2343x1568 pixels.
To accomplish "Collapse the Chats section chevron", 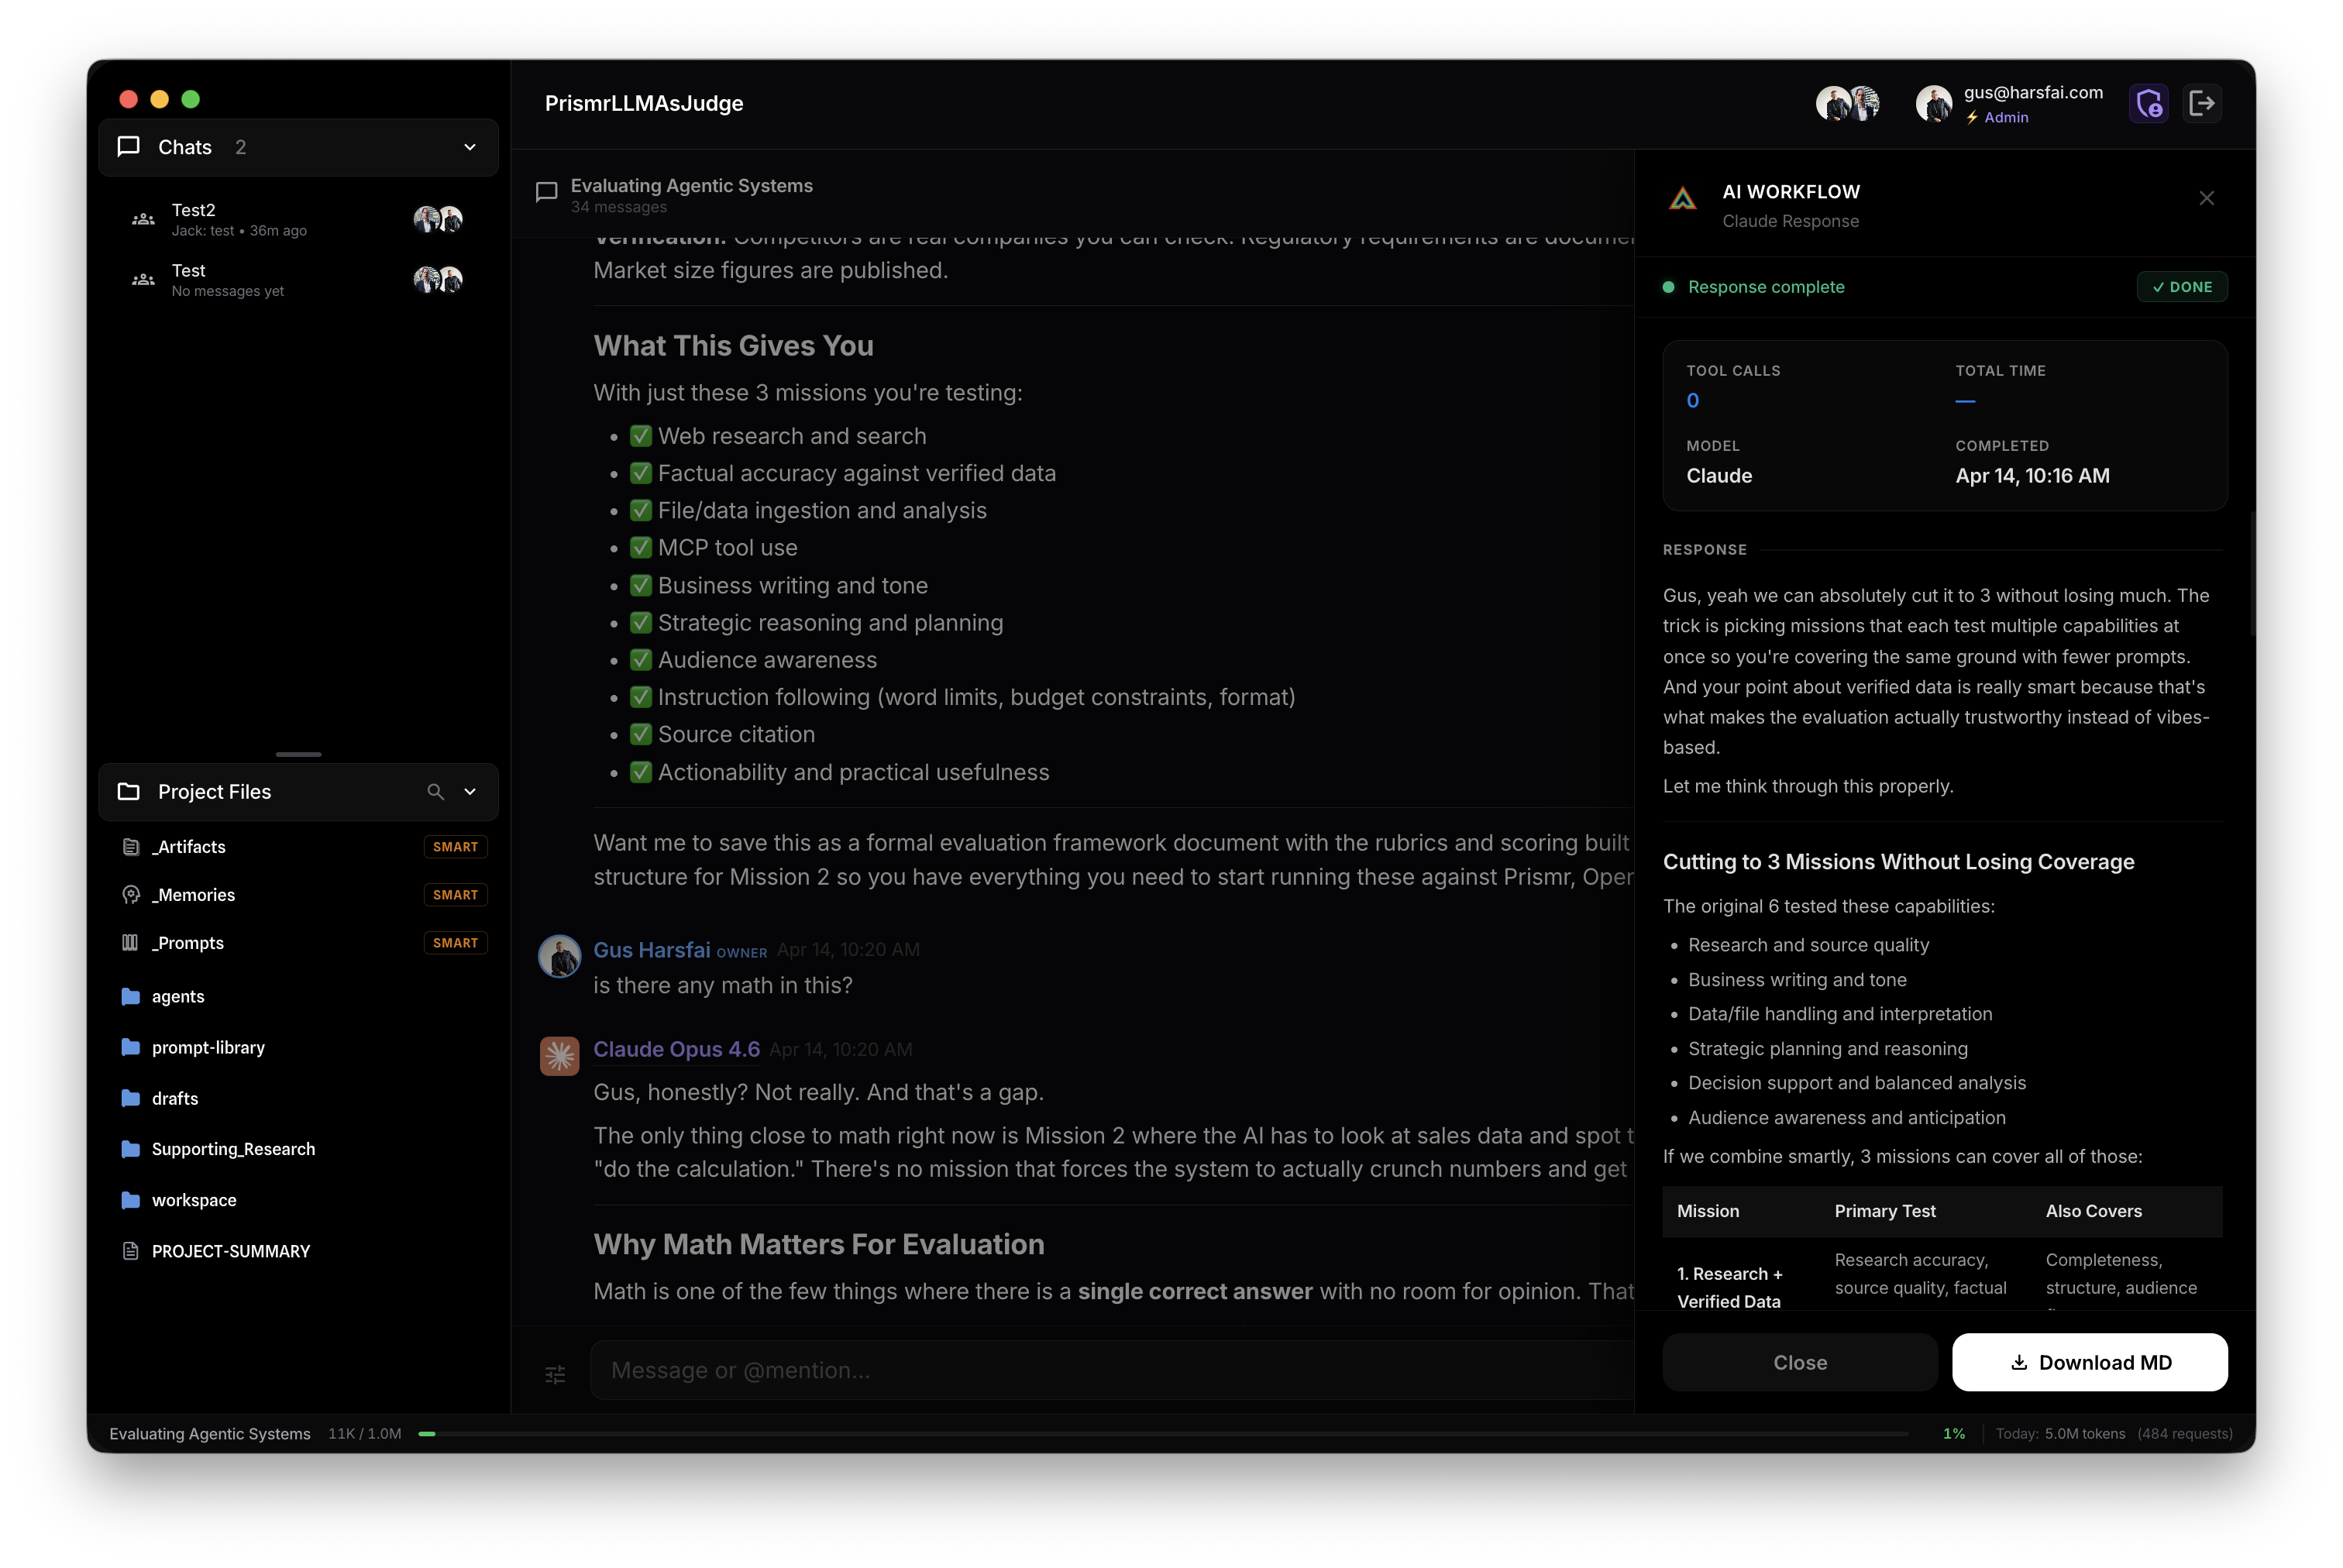I will [469, 147].
